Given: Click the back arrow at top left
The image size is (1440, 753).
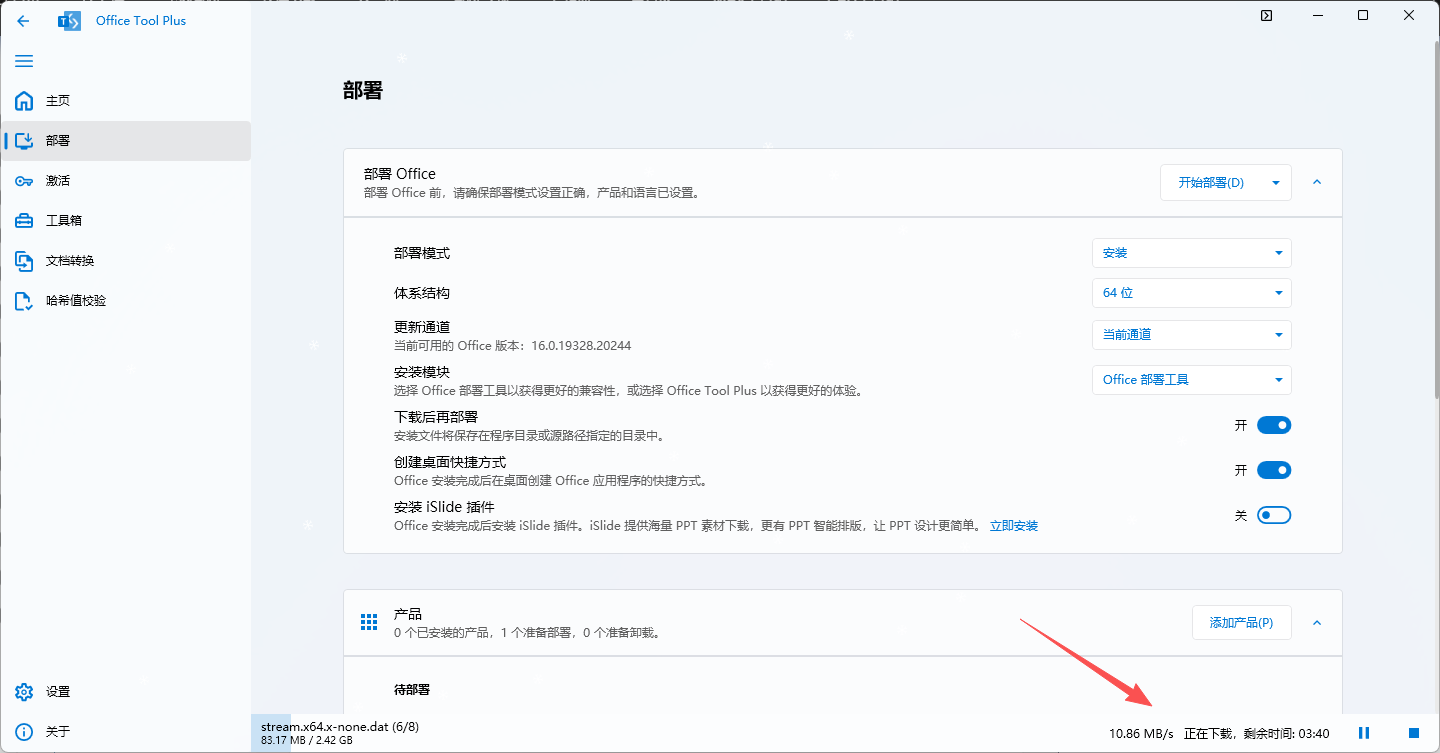Looking at the screenshot, I should click(23, 20).
